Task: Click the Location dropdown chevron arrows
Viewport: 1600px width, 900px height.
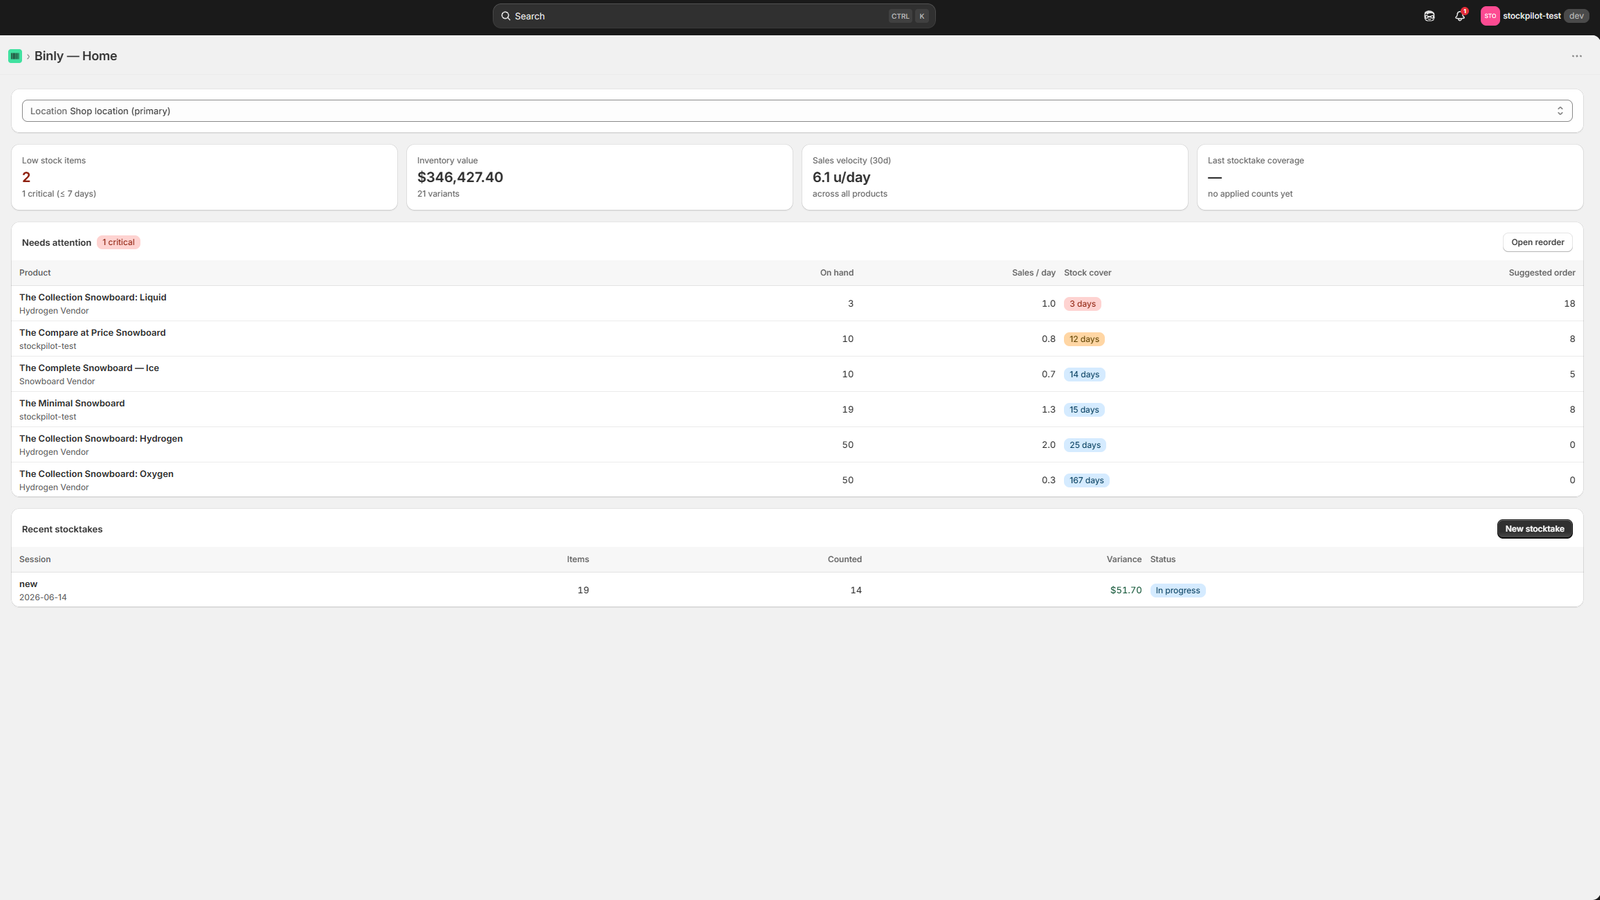Action: click(1560, 111)
